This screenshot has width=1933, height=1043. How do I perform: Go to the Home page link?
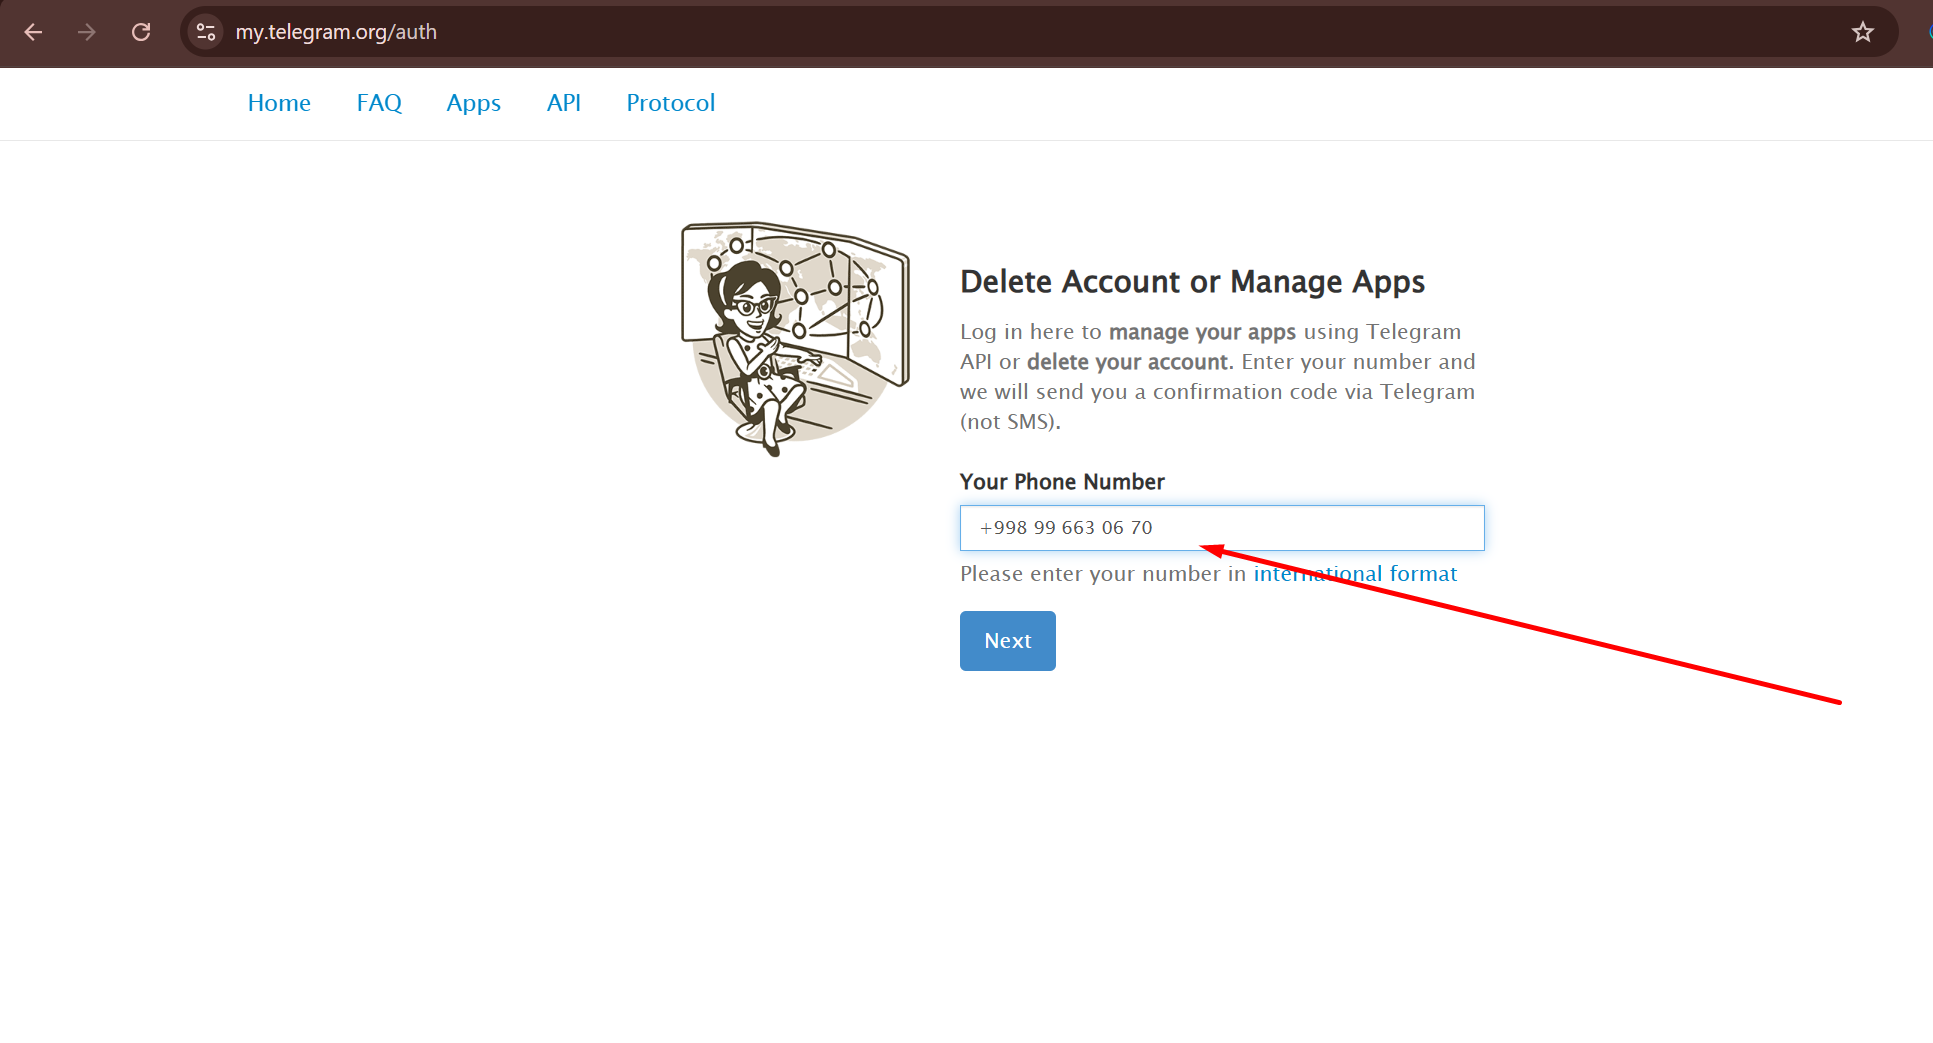click(279, 103)
